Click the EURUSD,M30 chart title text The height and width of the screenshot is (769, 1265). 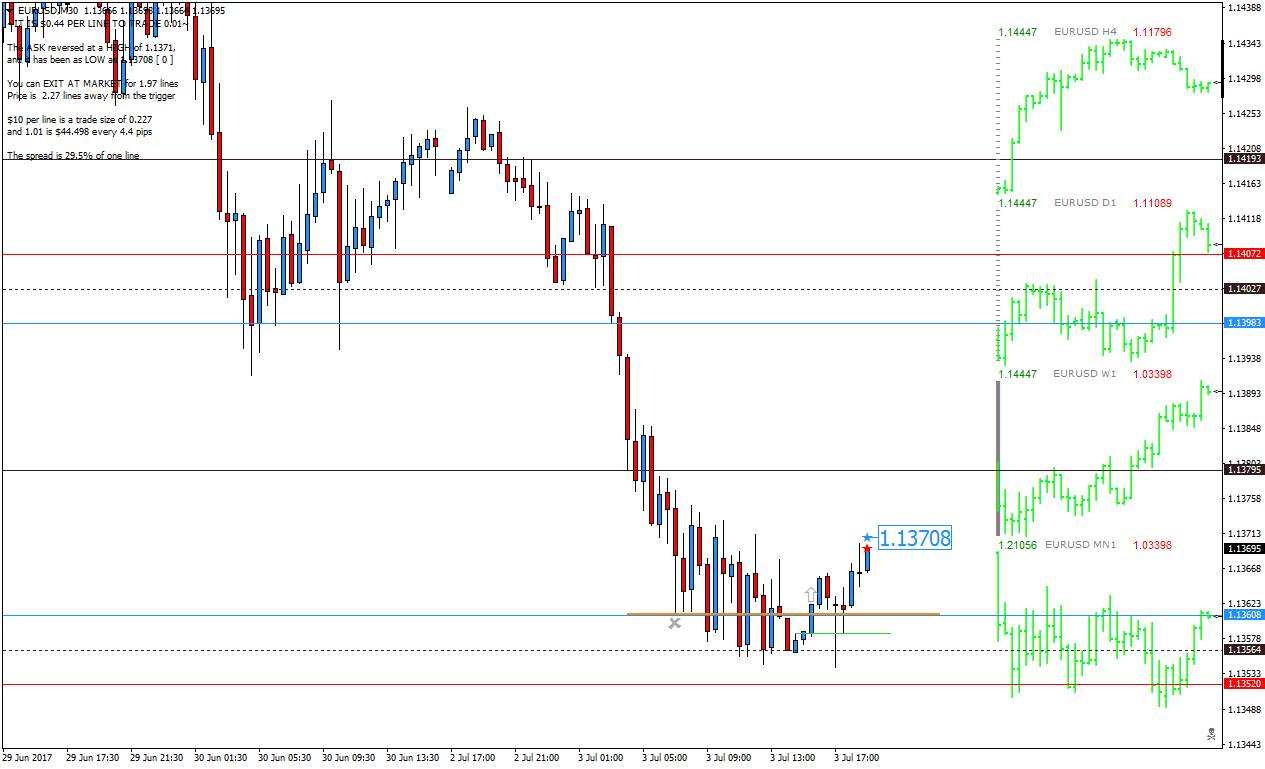[x=48, y=11]
